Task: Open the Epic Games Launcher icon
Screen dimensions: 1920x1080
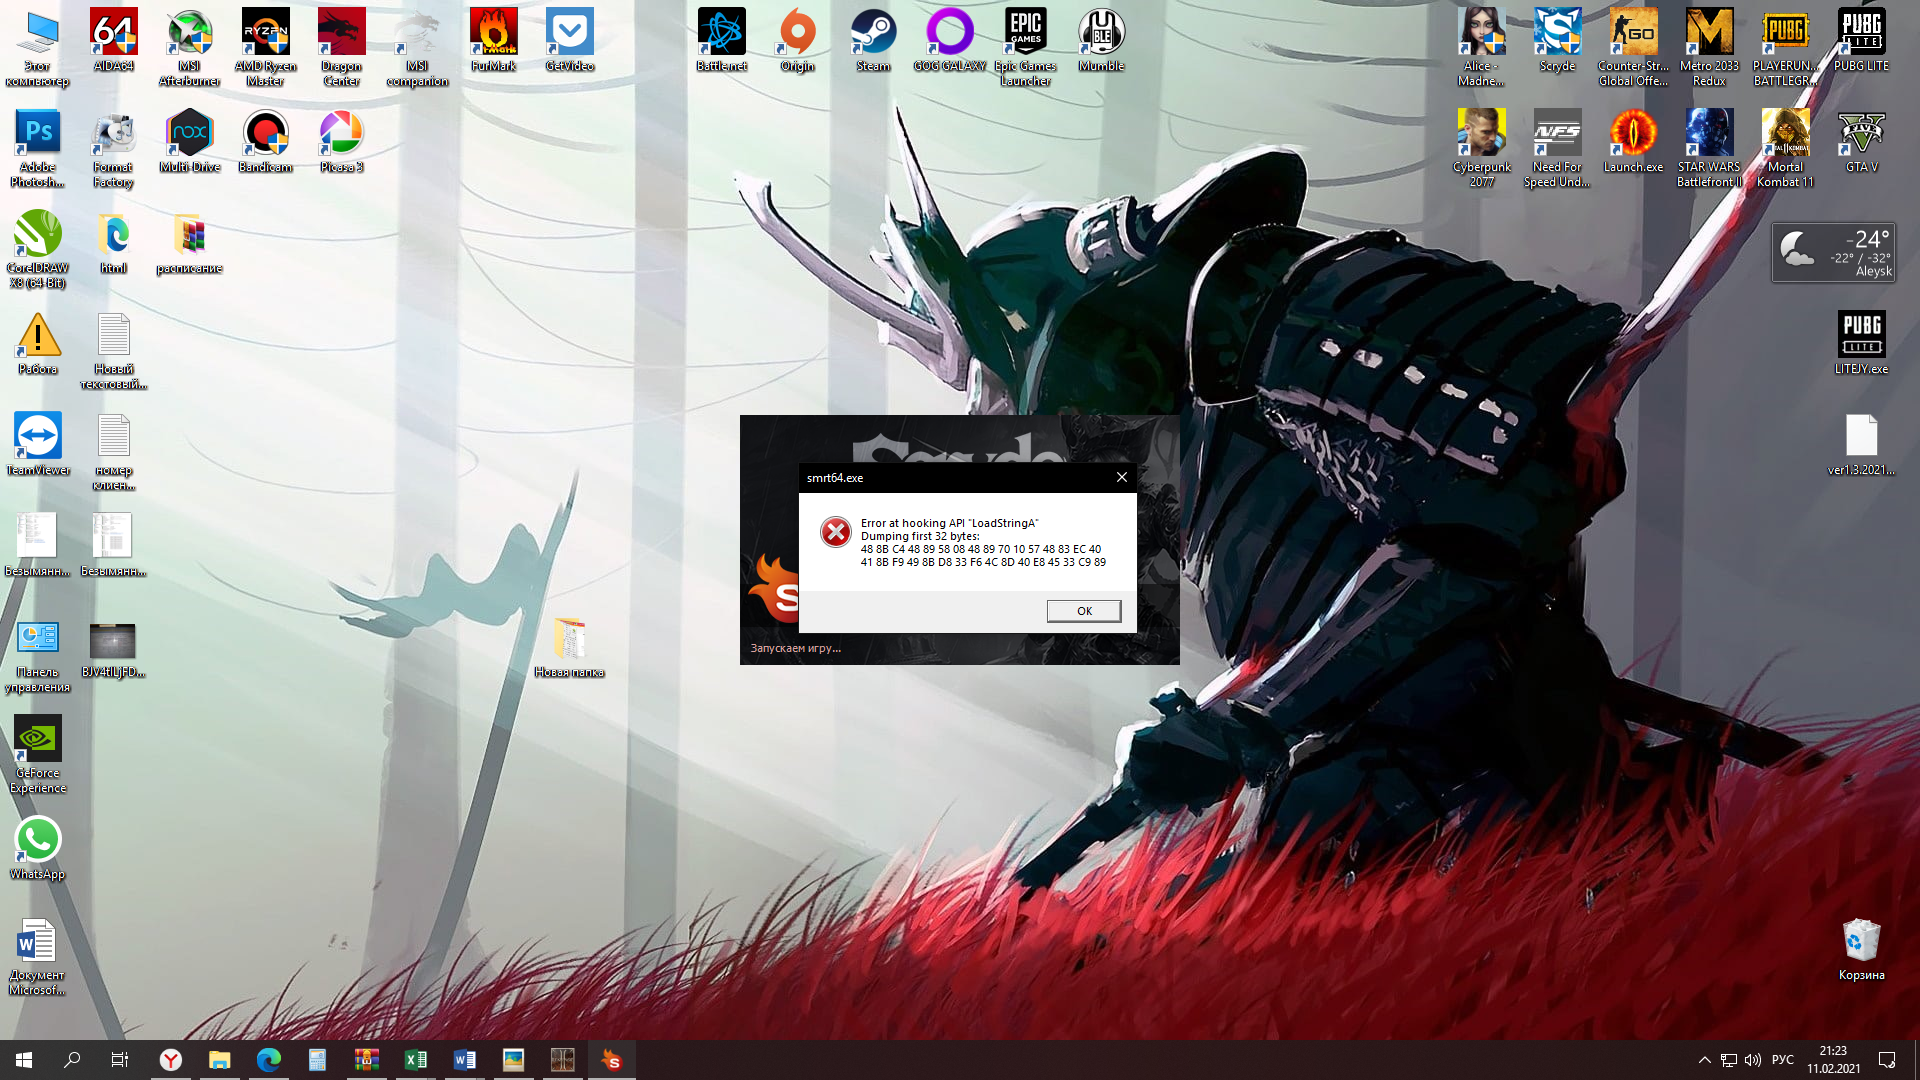Action: tap(1025, 34)
